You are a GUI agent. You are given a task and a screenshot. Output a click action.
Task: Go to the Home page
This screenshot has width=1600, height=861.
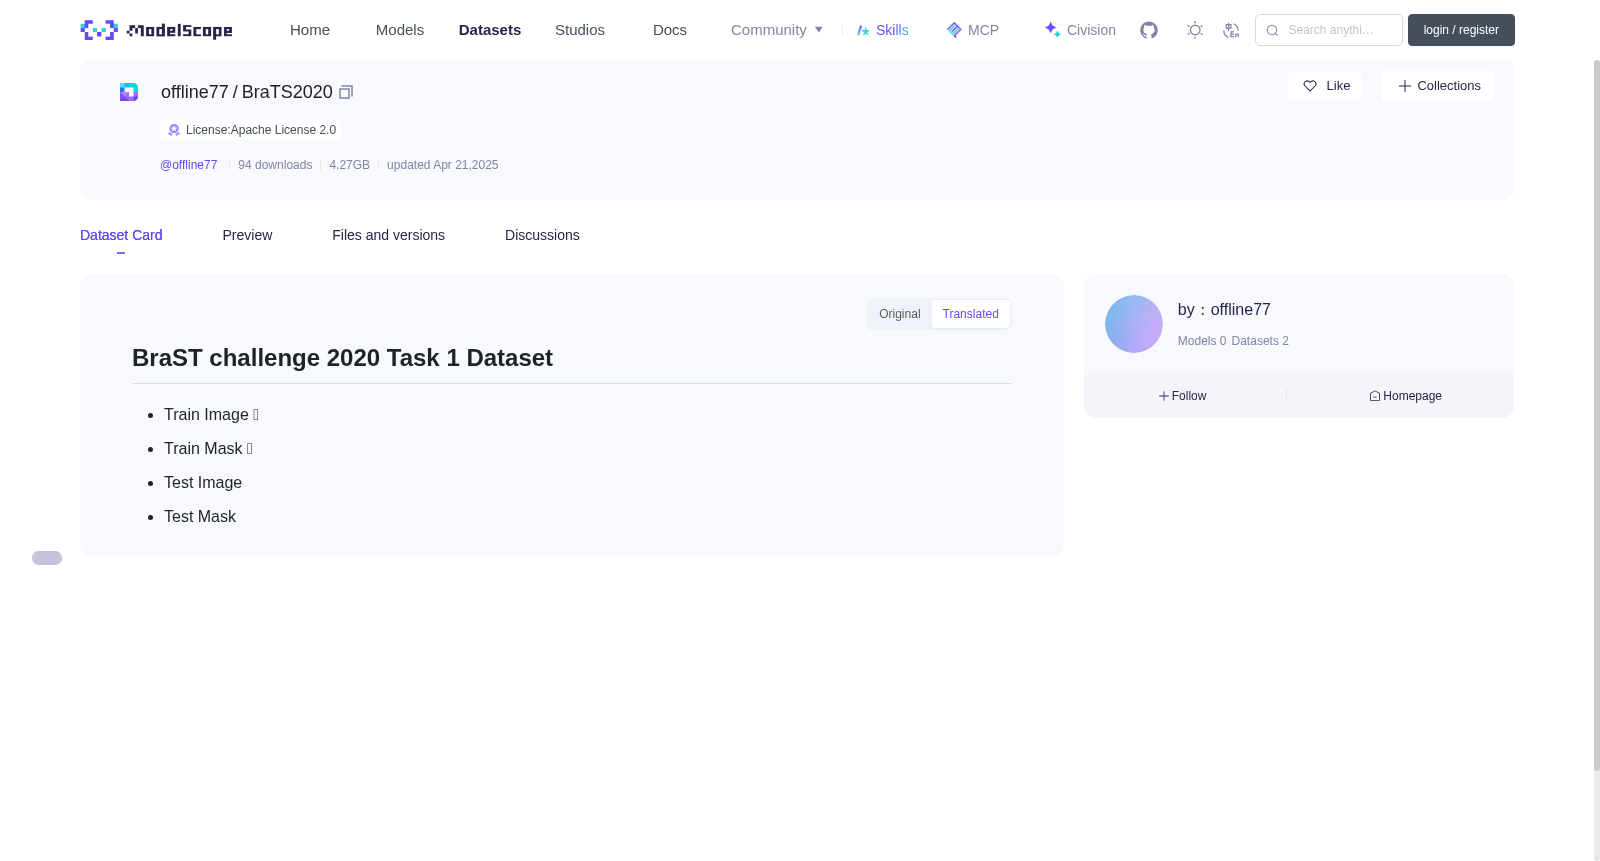[310, 30]
